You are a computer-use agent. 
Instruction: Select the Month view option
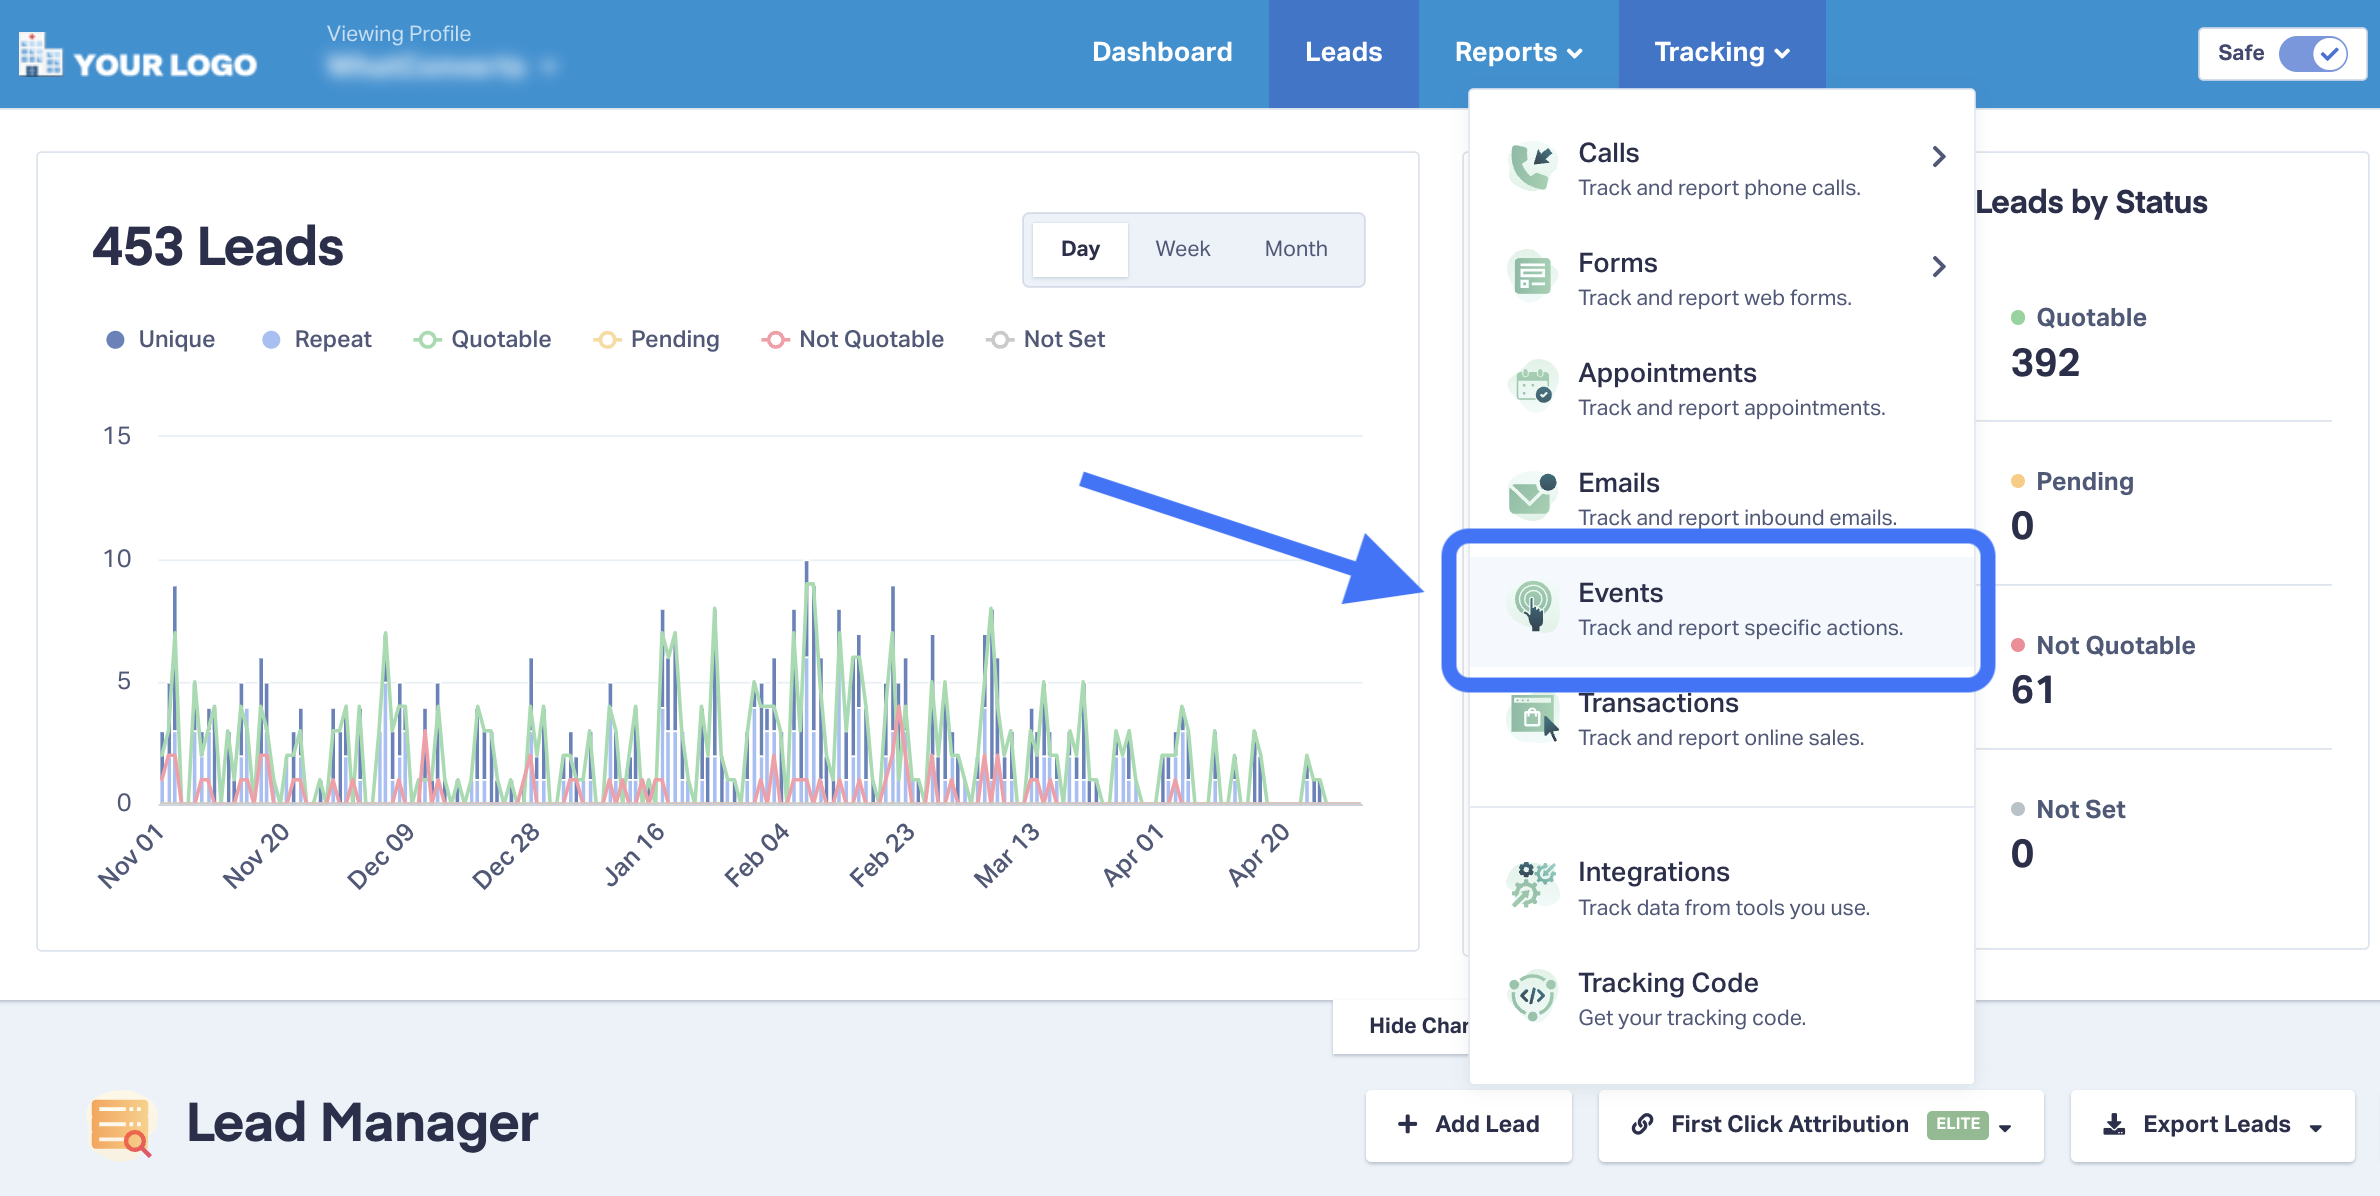(x=1295, y=249)
